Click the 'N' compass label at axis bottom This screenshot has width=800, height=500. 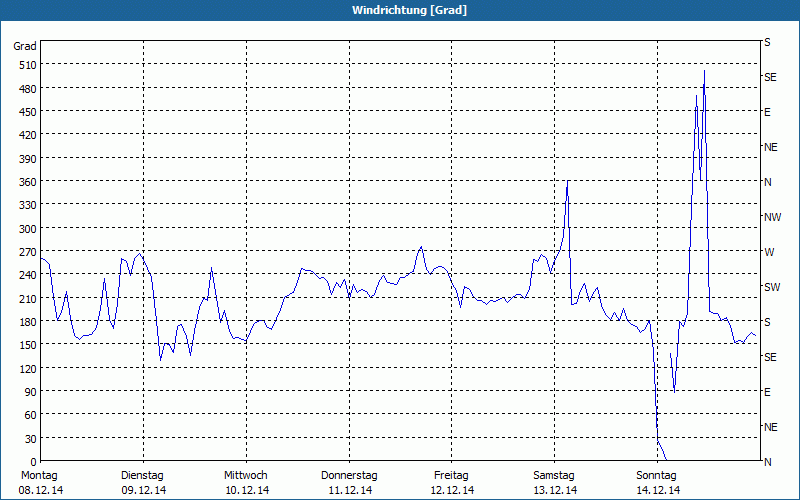point(768,462)
